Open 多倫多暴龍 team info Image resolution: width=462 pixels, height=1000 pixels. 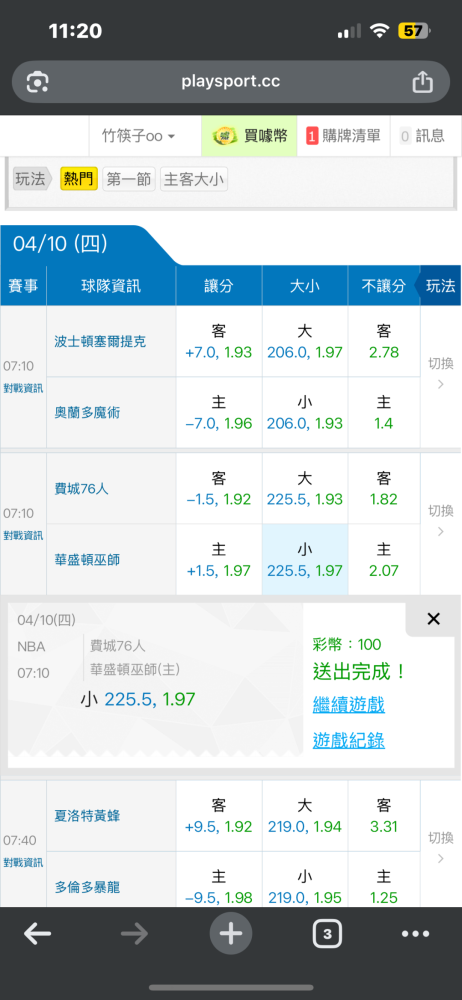(87, 886)
